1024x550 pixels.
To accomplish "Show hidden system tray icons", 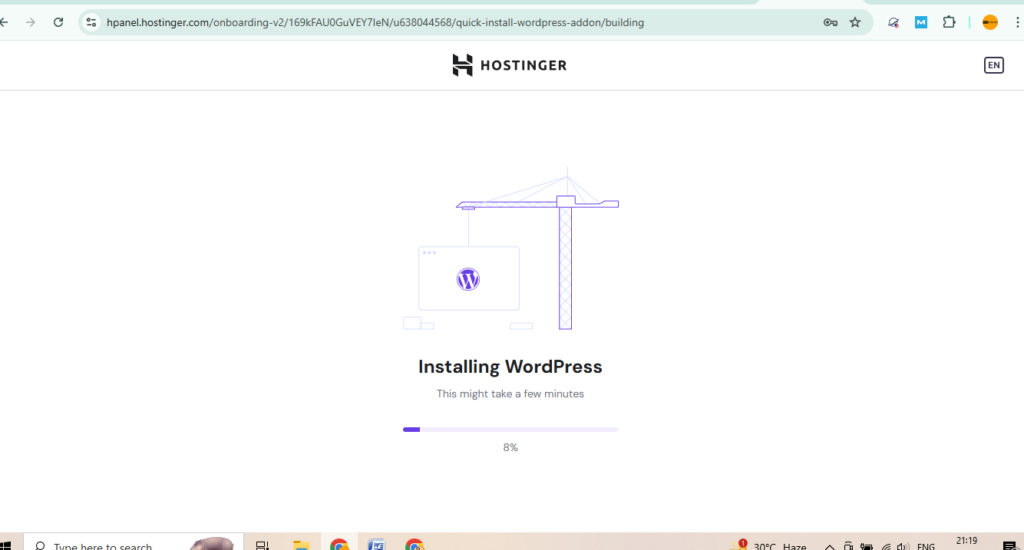I will pos(829,546).
